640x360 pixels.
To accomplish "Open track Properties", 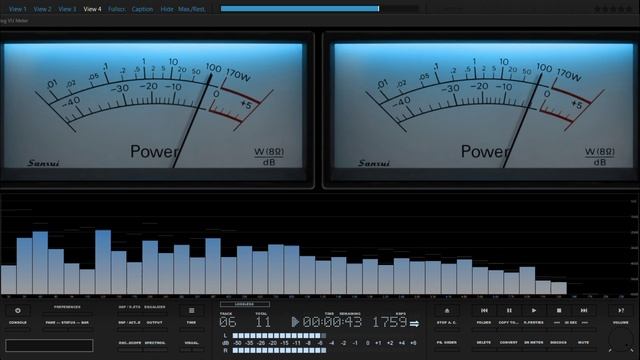I will pos(533,322).
